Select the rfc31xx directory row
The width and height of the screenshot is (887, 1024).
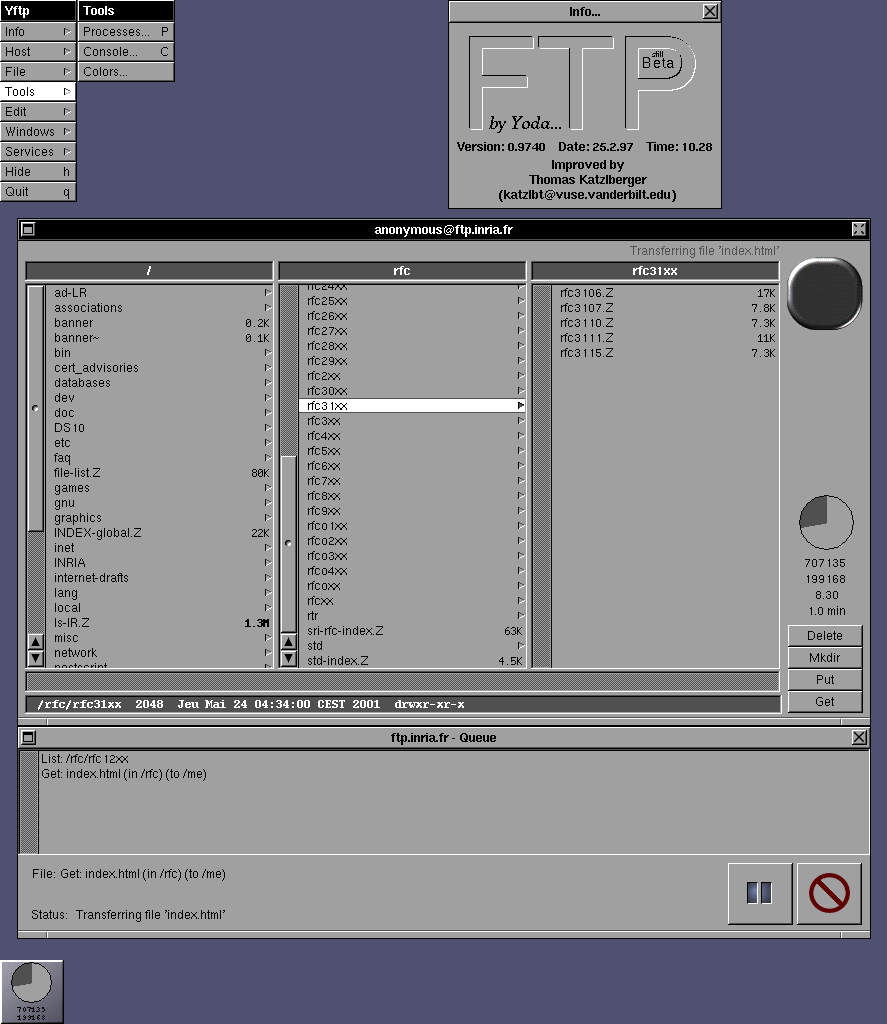point(411,406)
